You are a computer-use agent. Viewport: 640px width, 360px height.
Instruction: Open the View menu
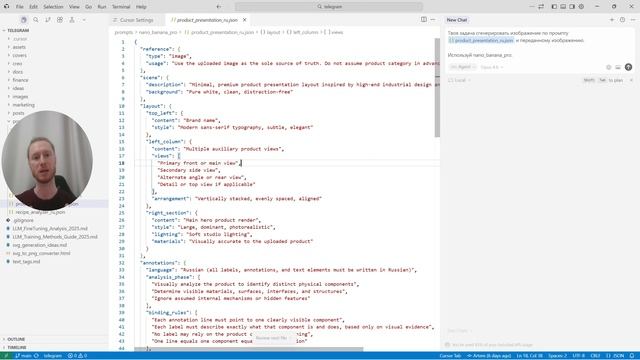click(74, 7)
